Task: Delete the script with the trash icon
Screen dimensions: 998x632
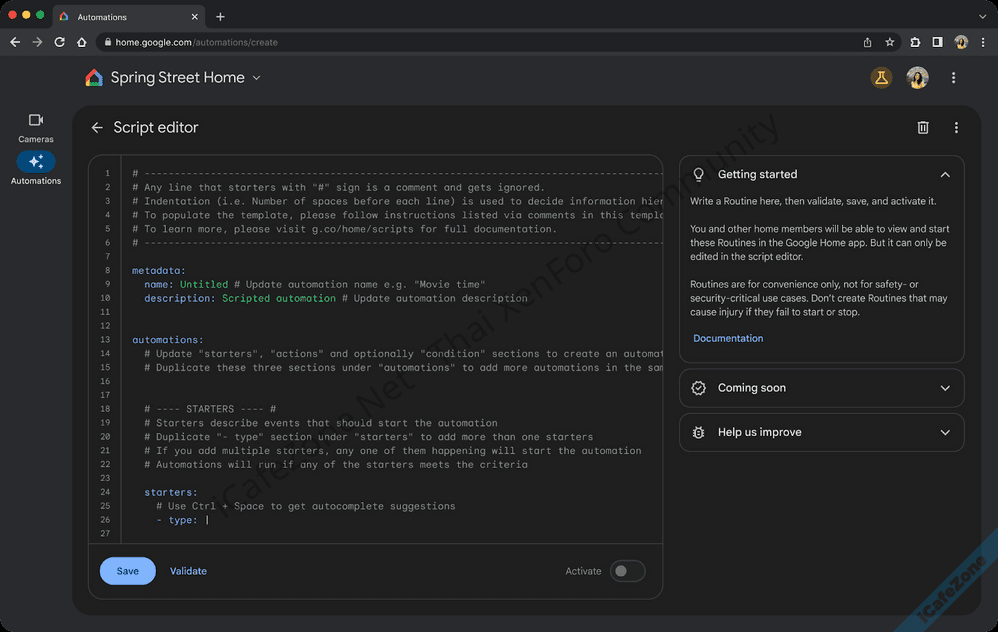Action: click(x=923, y=128)
